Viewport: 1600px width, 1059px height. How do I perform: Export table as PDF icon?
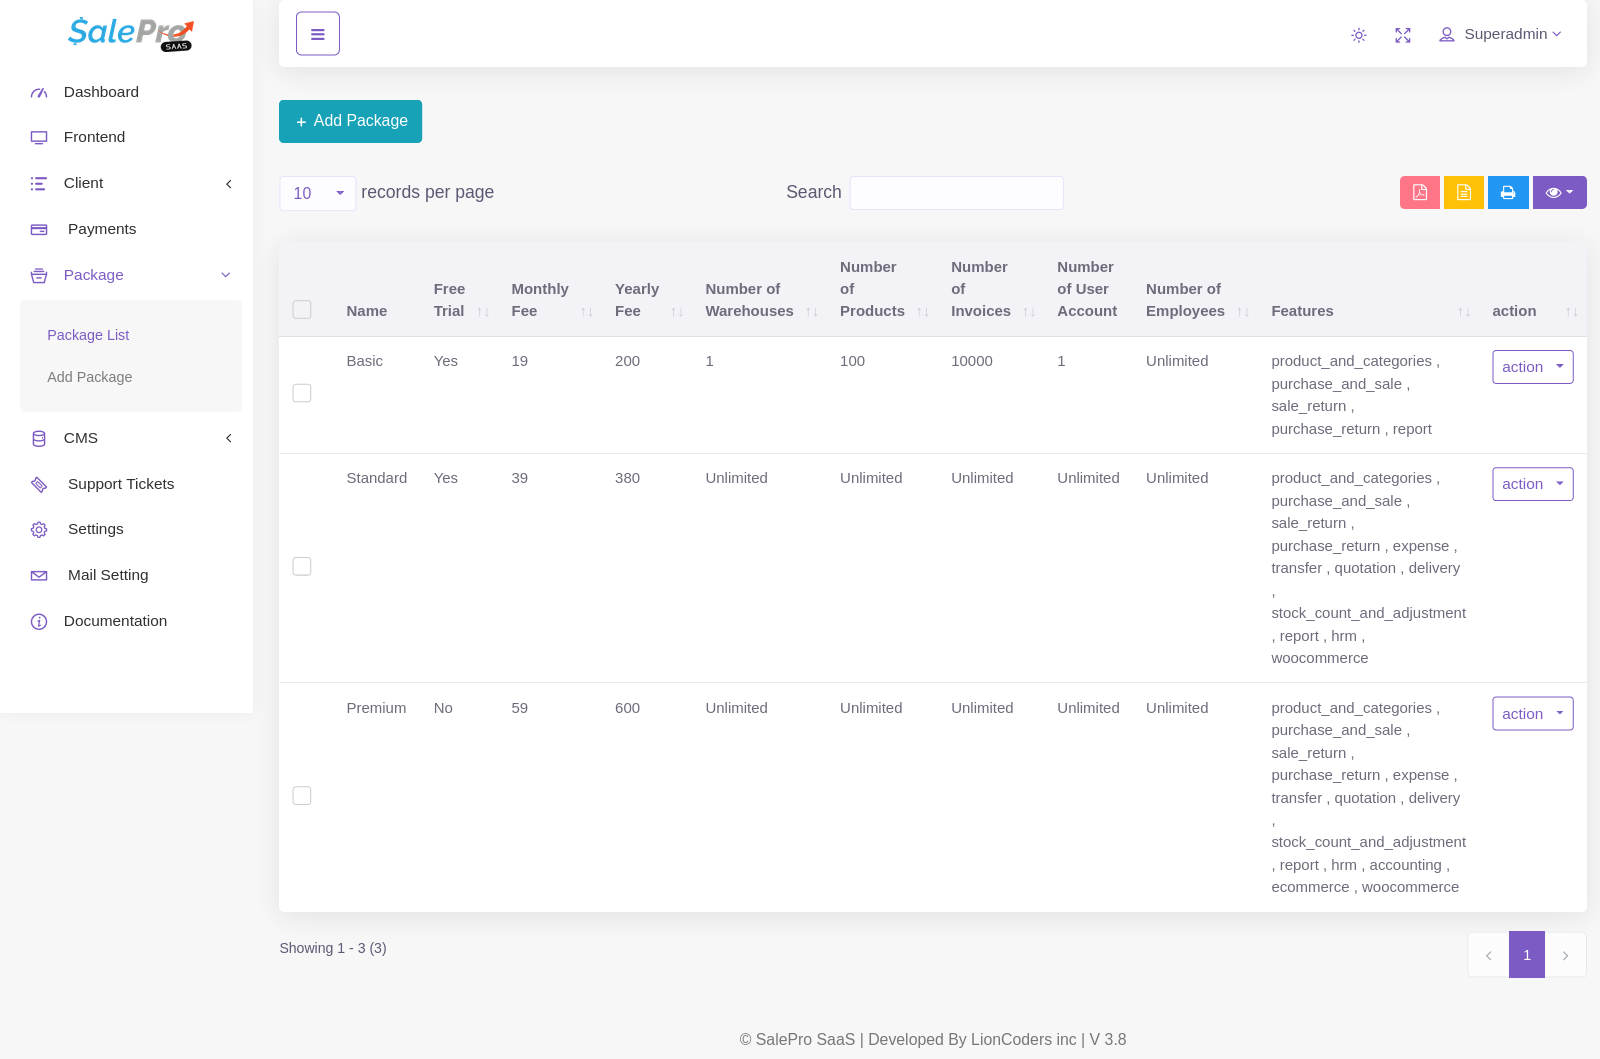[x=1419, y=192]
